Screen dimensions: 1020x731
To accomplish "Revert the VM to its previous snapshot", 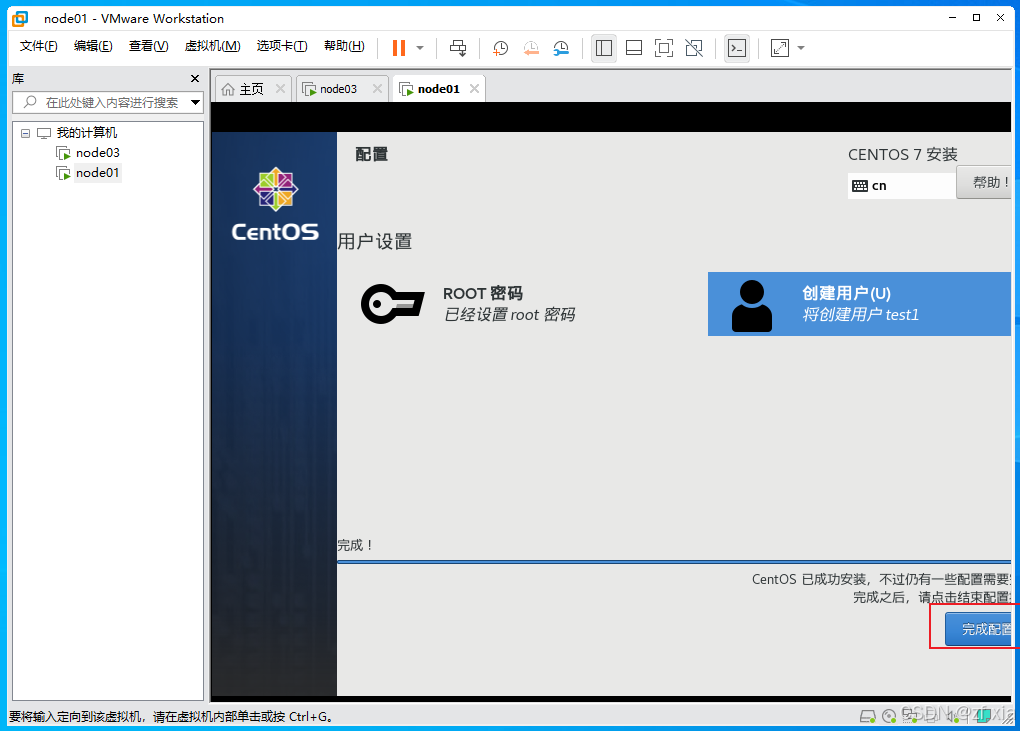I will (531, 47).
